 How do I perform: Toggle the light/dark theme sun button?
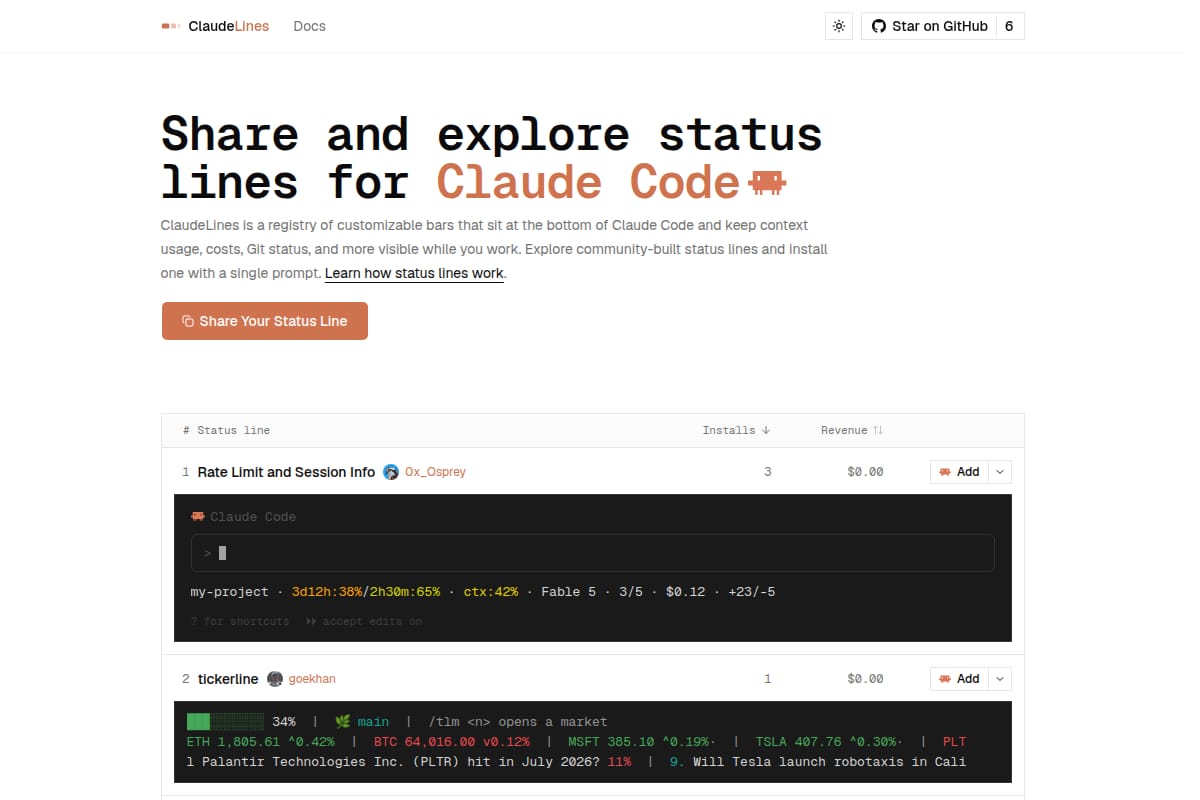(x=838, y=26)
